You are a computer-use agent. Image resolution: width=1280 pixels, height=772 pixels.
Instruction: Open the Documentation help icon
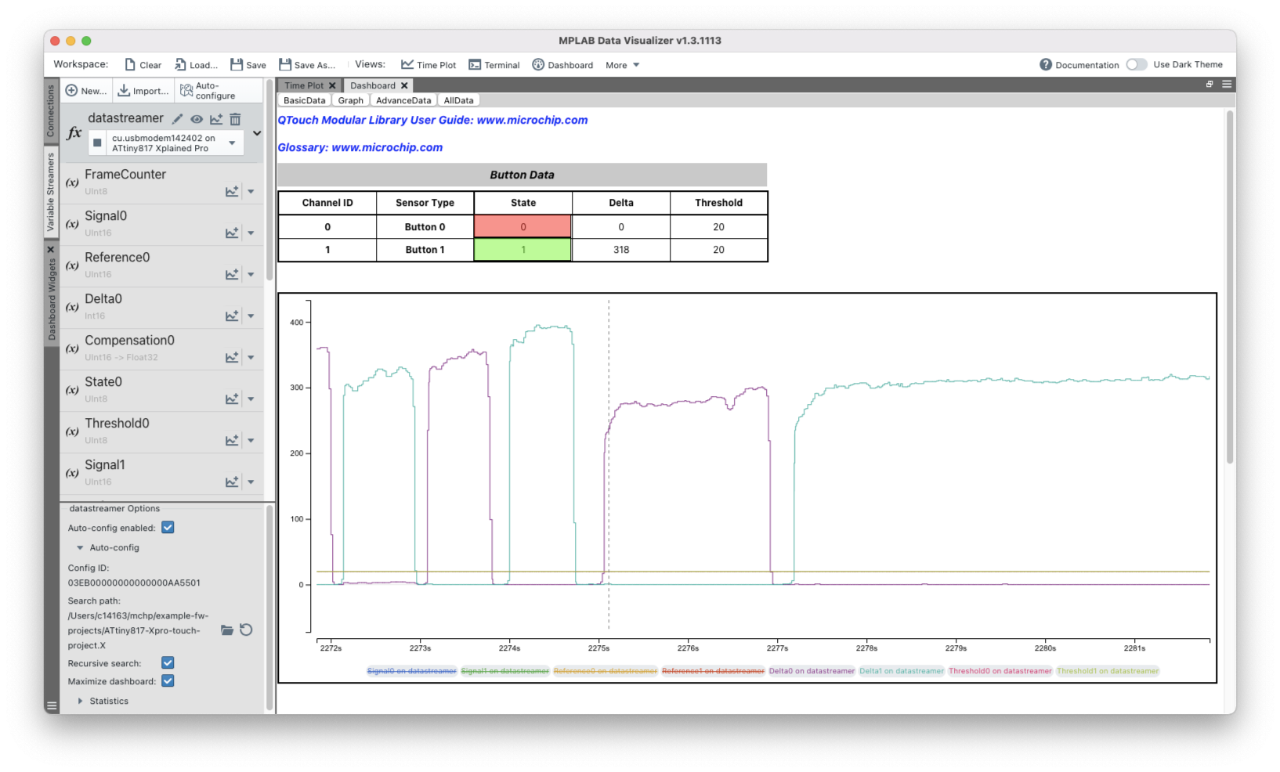pyautogui.click(x=1046, y=65)
